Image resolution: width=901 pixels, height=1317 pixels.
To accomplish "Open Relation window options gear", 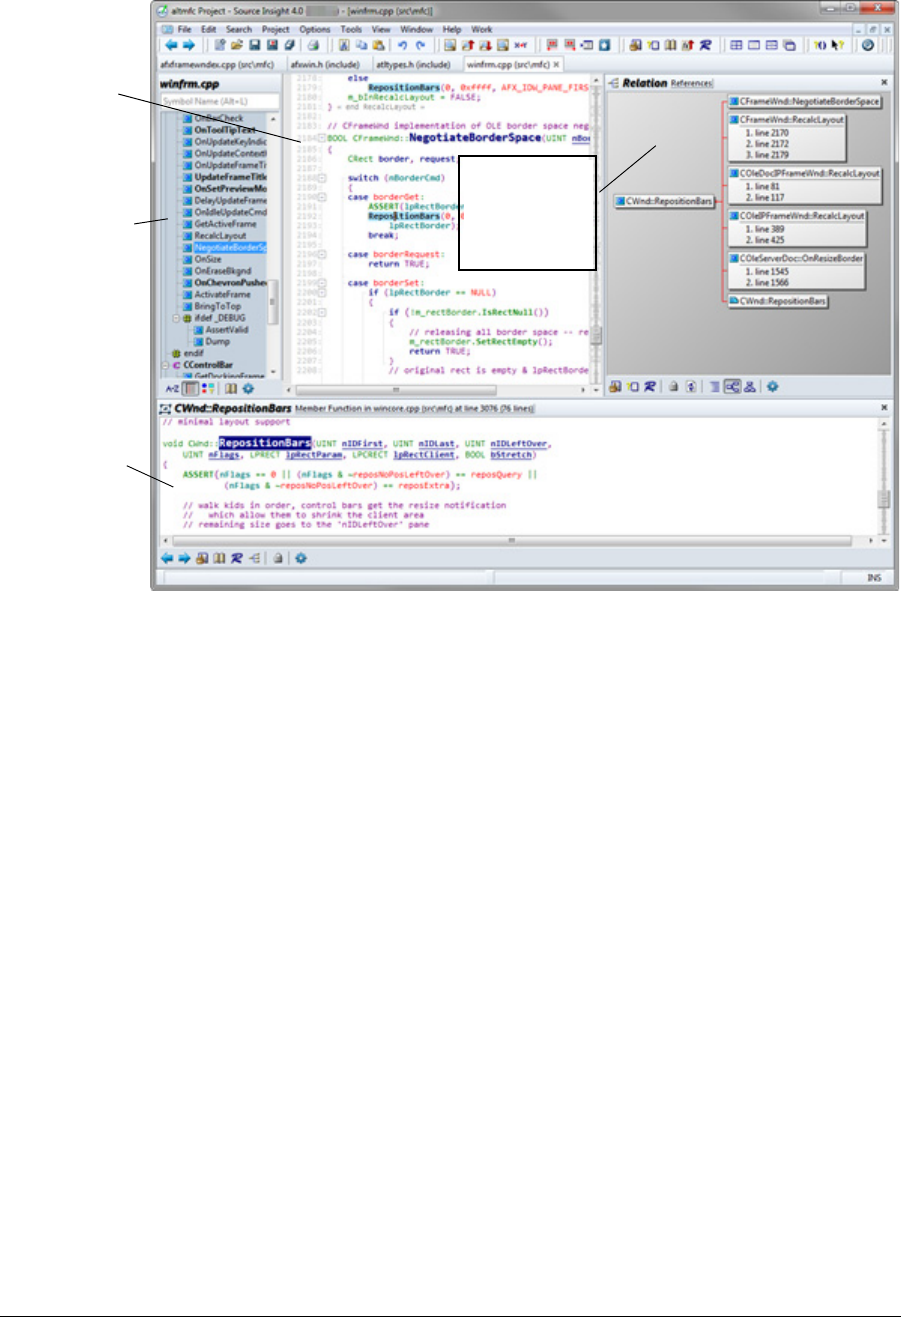I will coord(772,387).
